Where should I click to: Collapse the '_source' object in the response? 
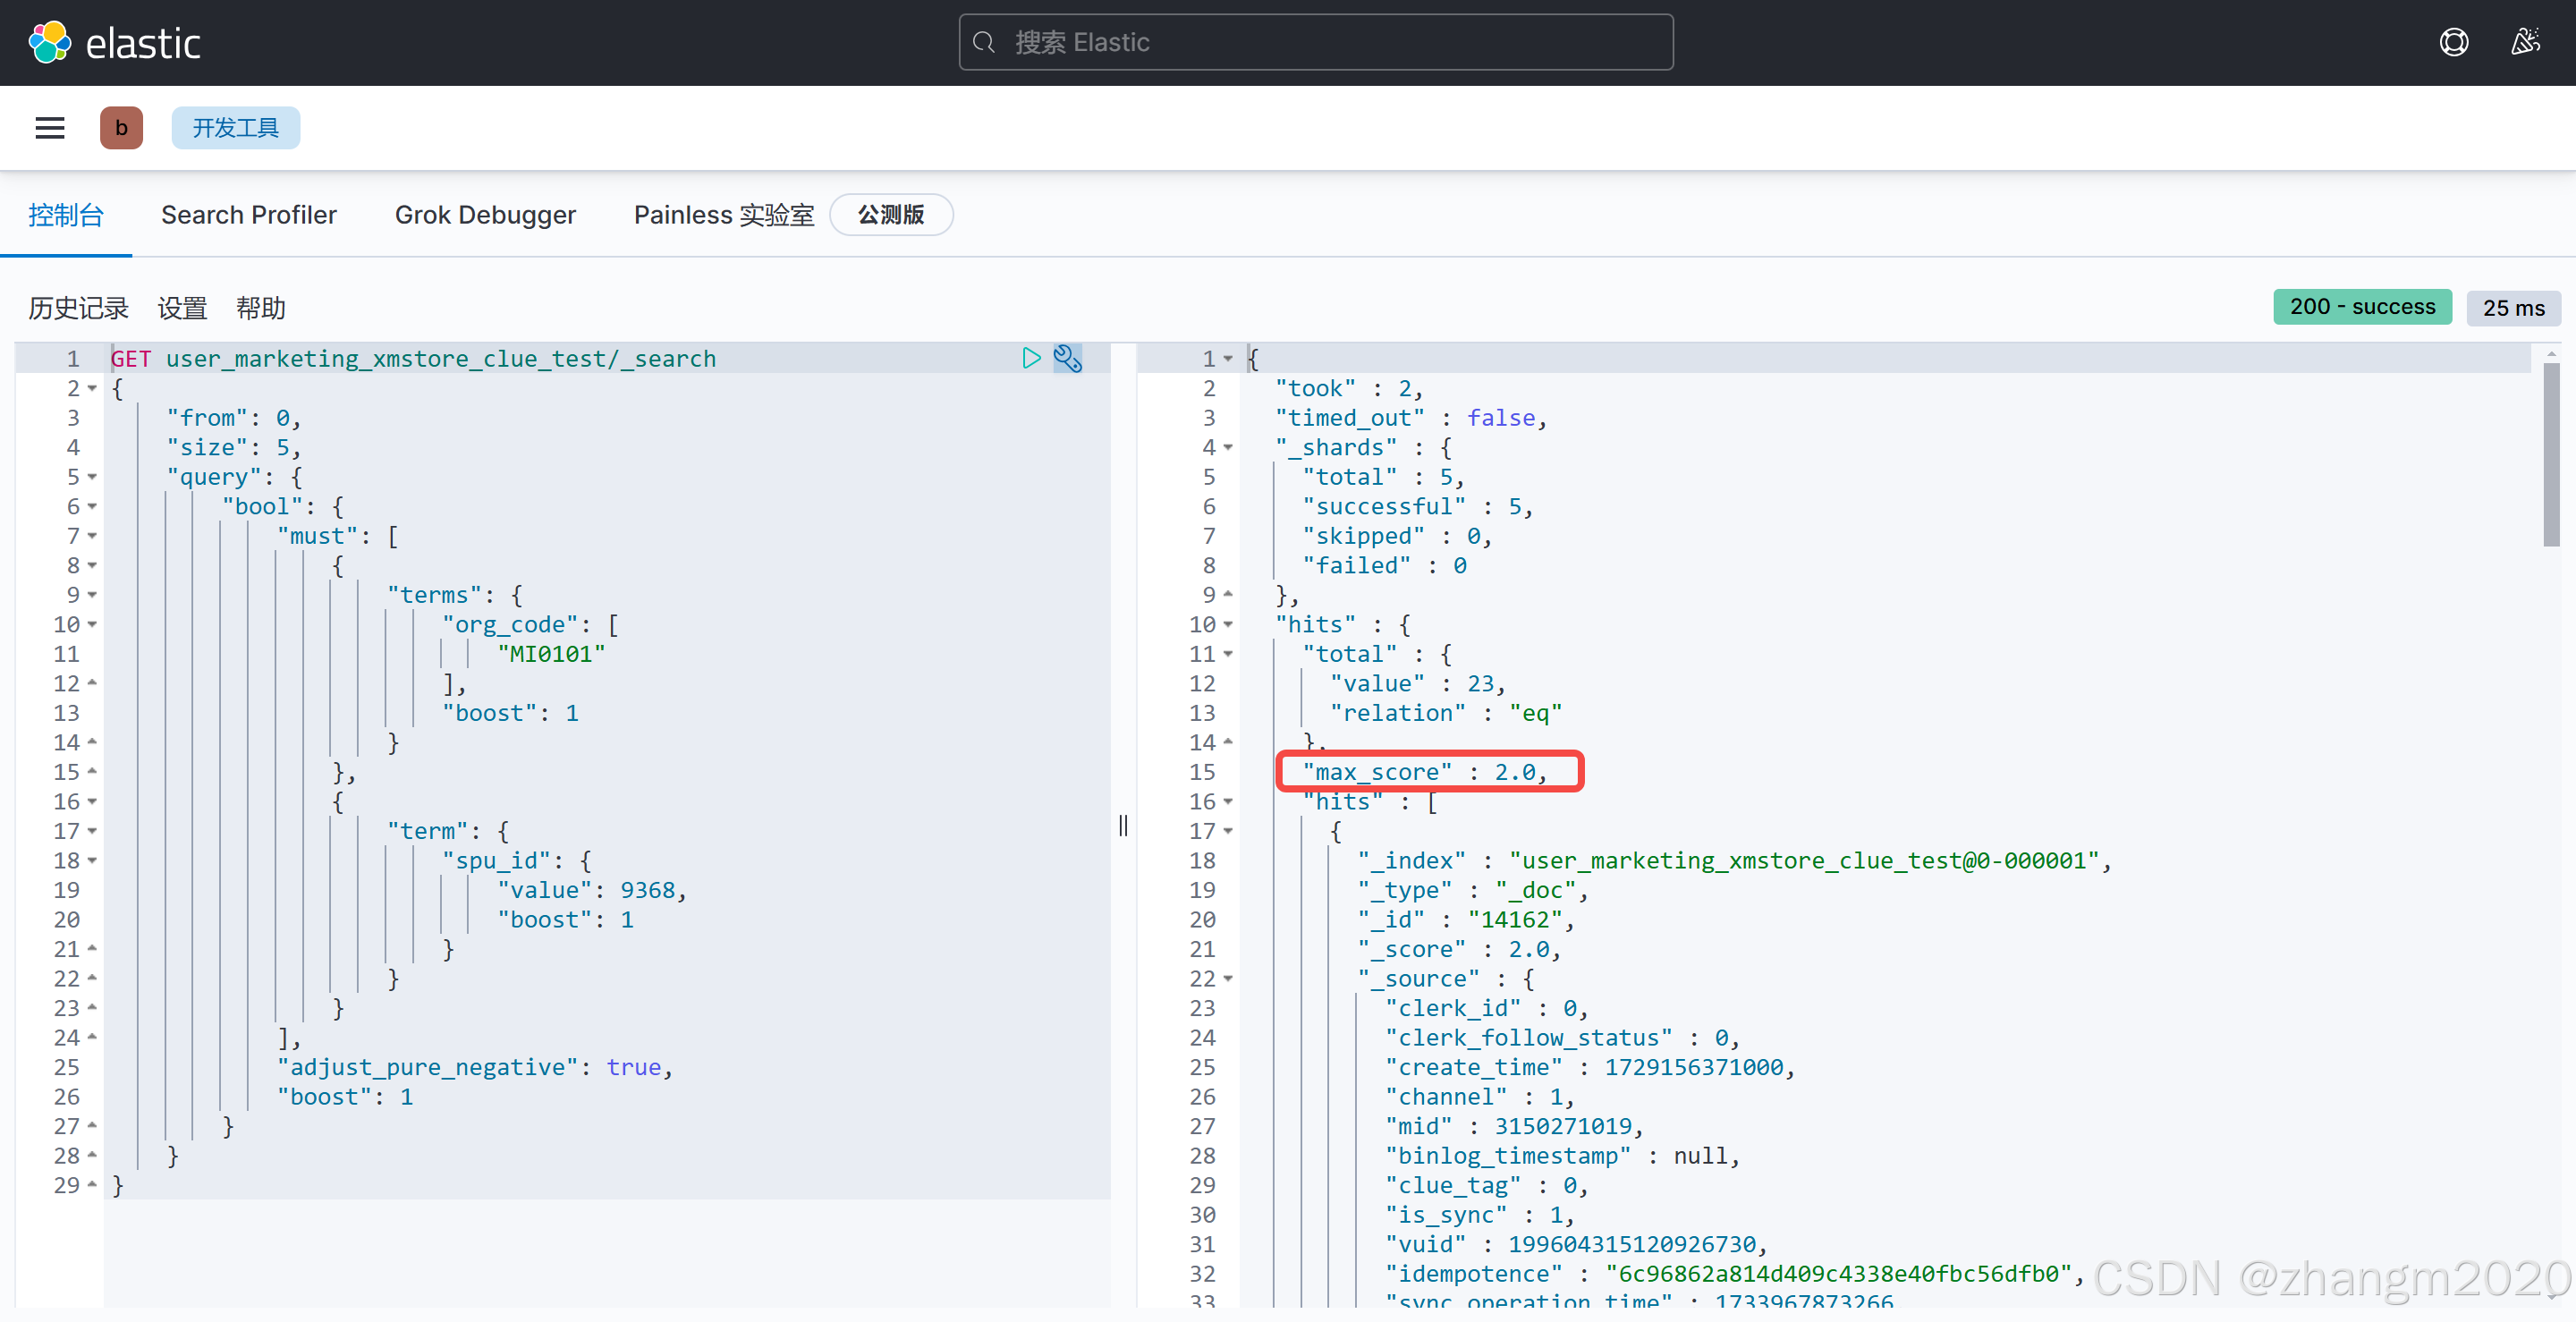click(x=1228, y=978)
